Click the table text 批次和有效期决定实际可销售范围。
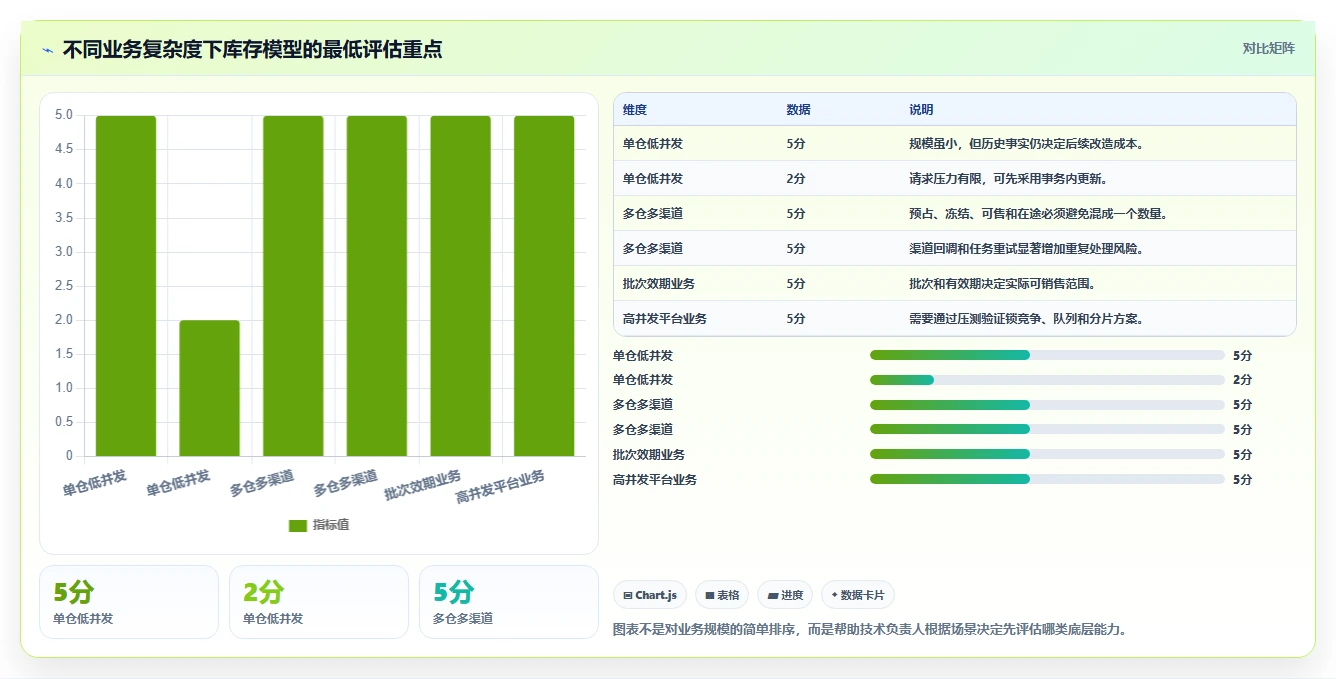The width and height of the screenshot is (1336, 679). click(x=1003, y=284)
